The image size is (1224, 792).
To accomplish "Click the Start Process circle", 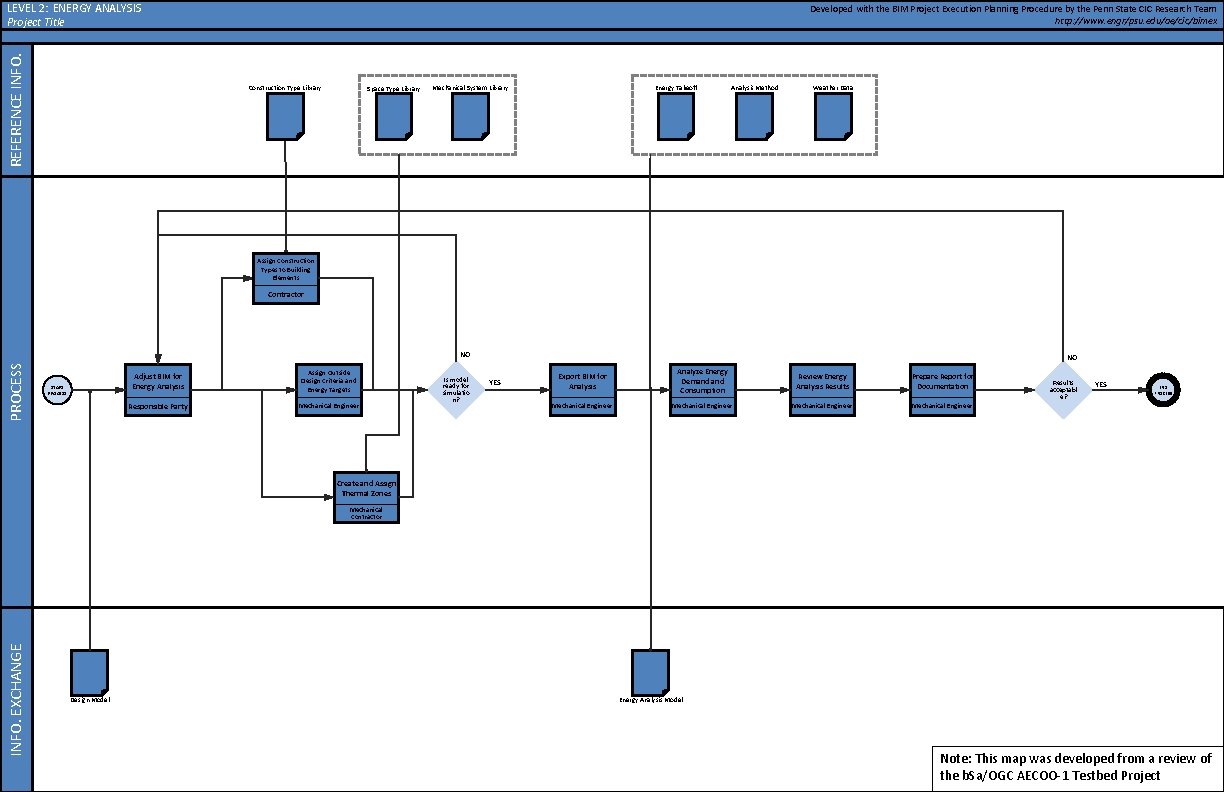I will [x=57, y=389].
